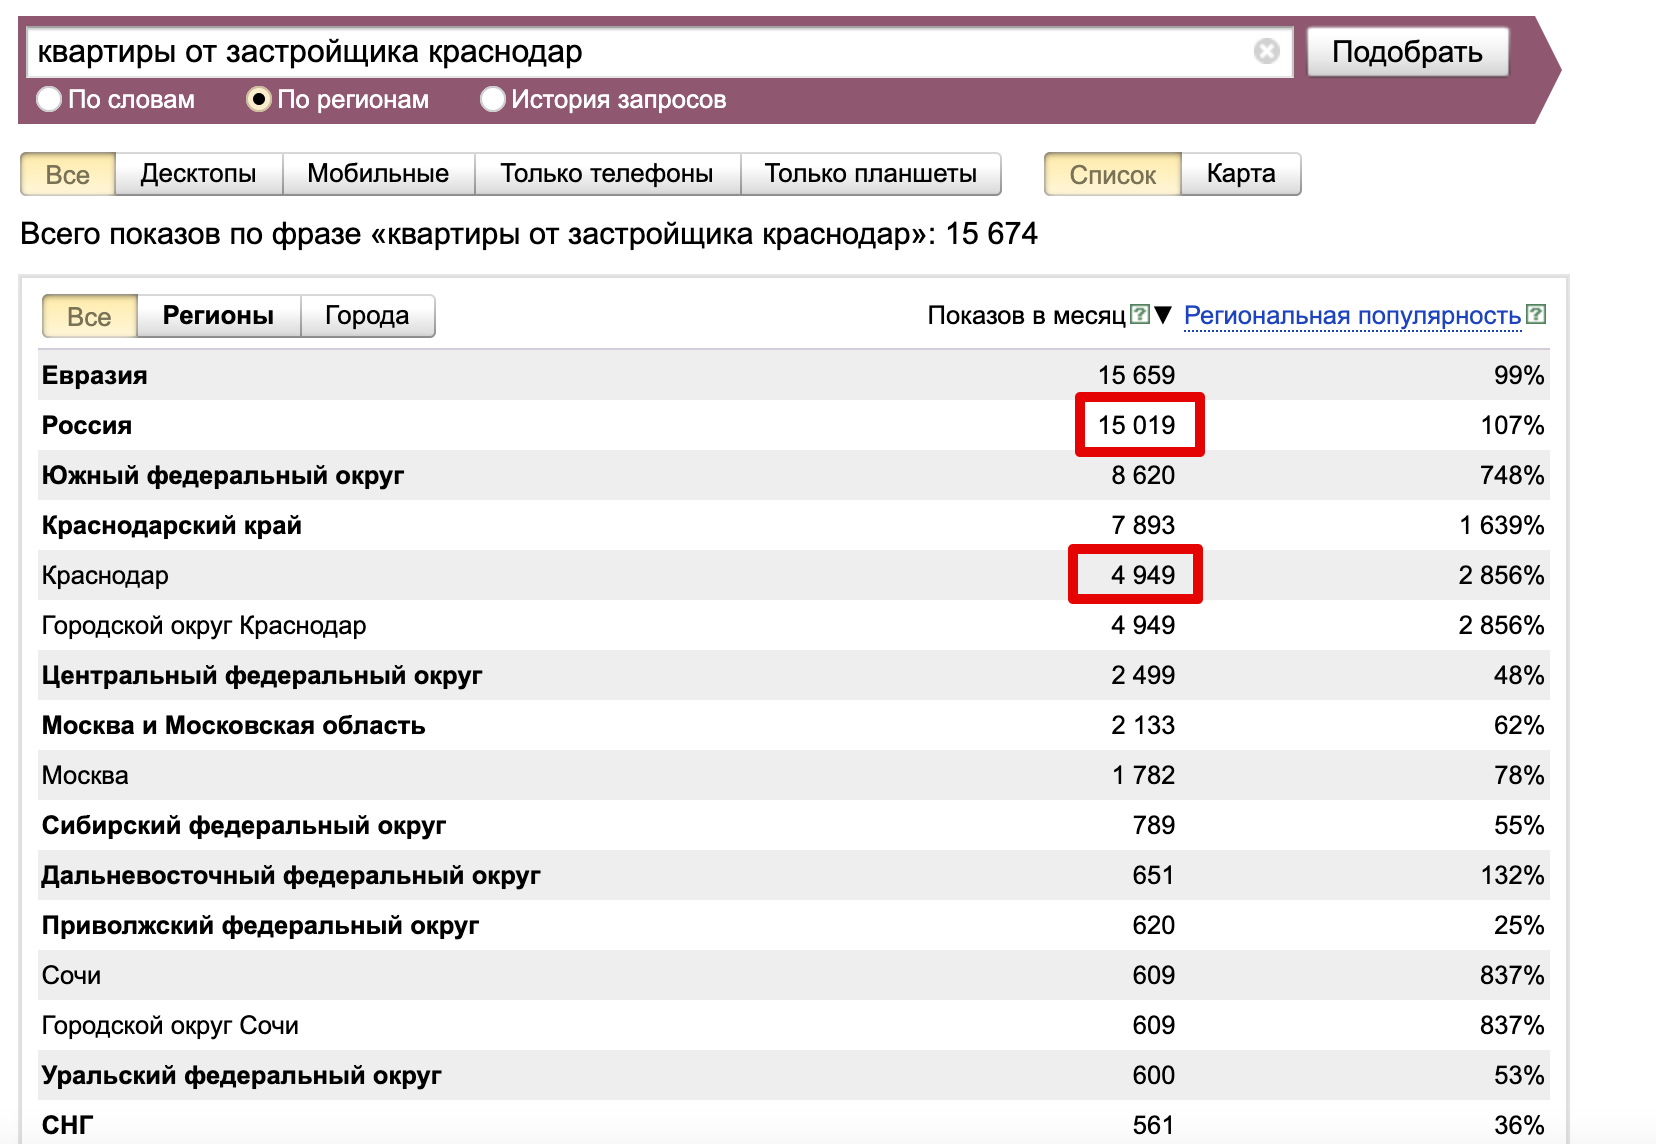1656x1144 pixels.
Task: Click the Россия row label
Action: coord(86,425)
